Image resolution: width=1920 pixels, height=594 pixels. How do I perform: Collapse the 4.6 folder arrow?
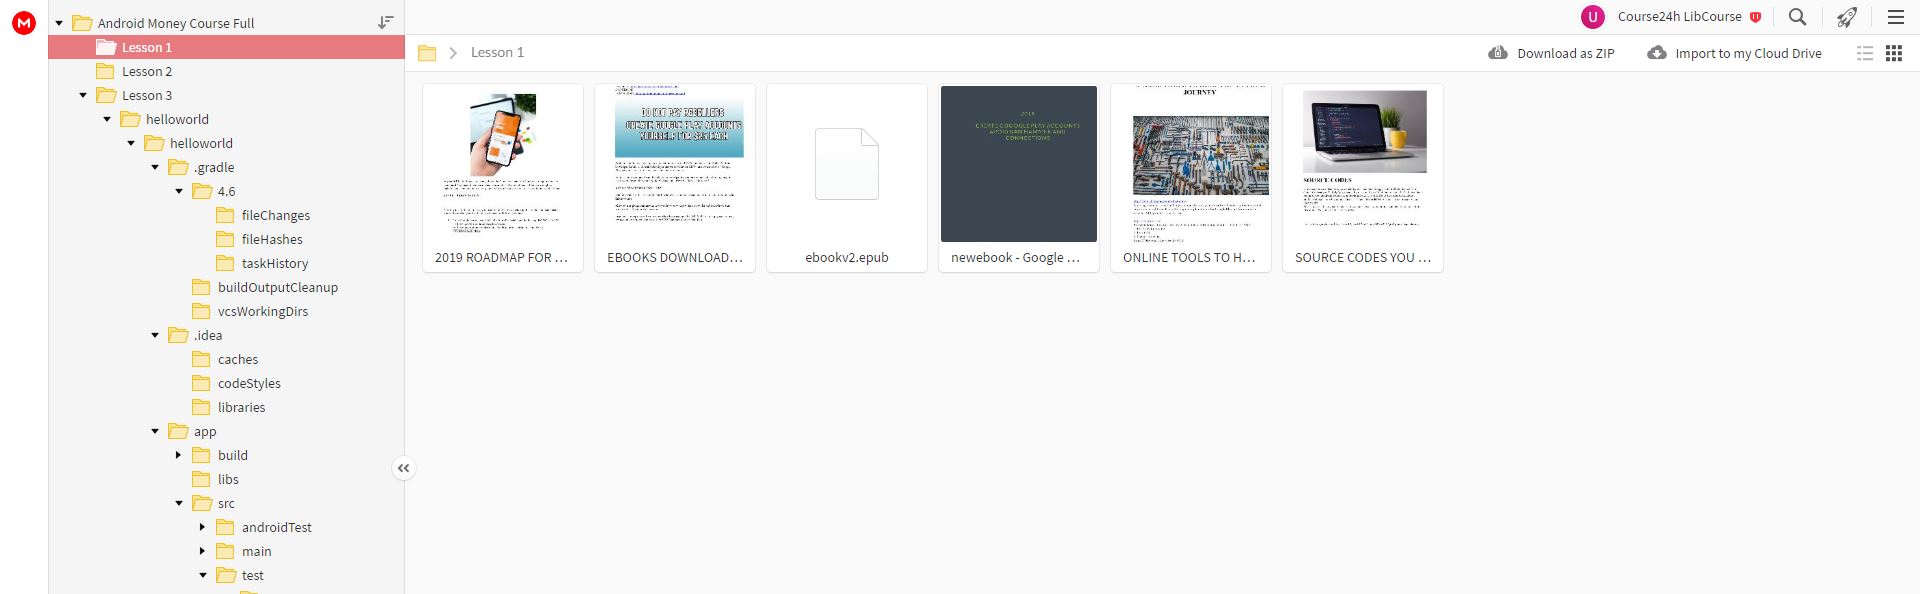[x=179, y=191]
